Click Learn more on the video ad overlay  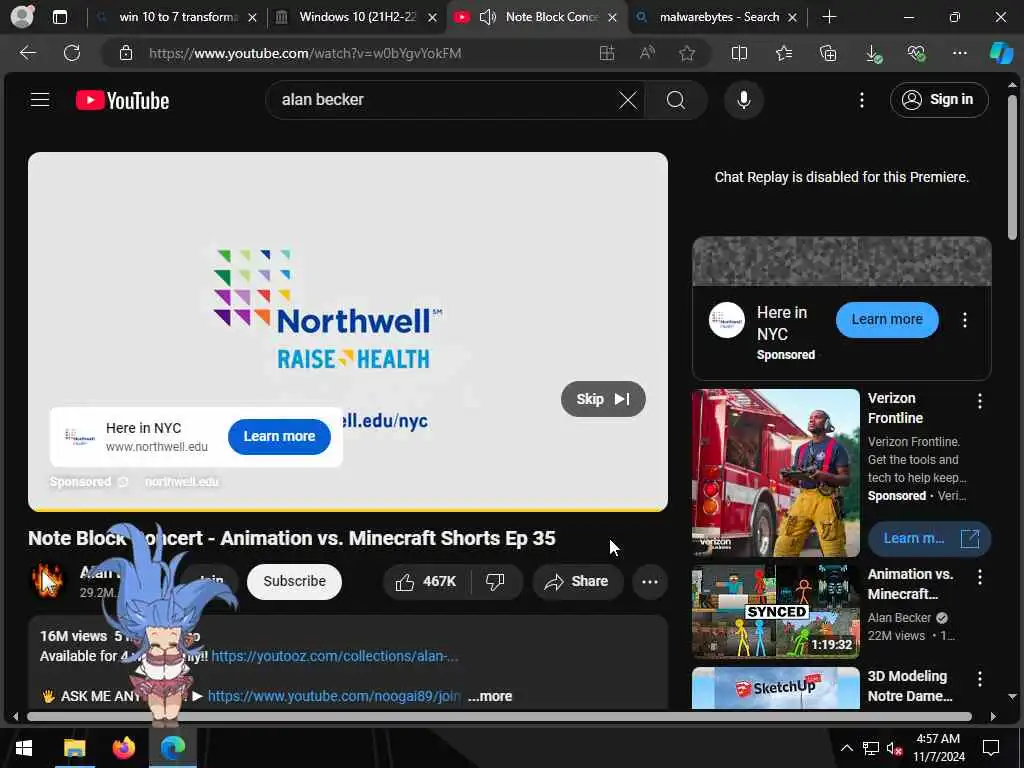point(279,436)
